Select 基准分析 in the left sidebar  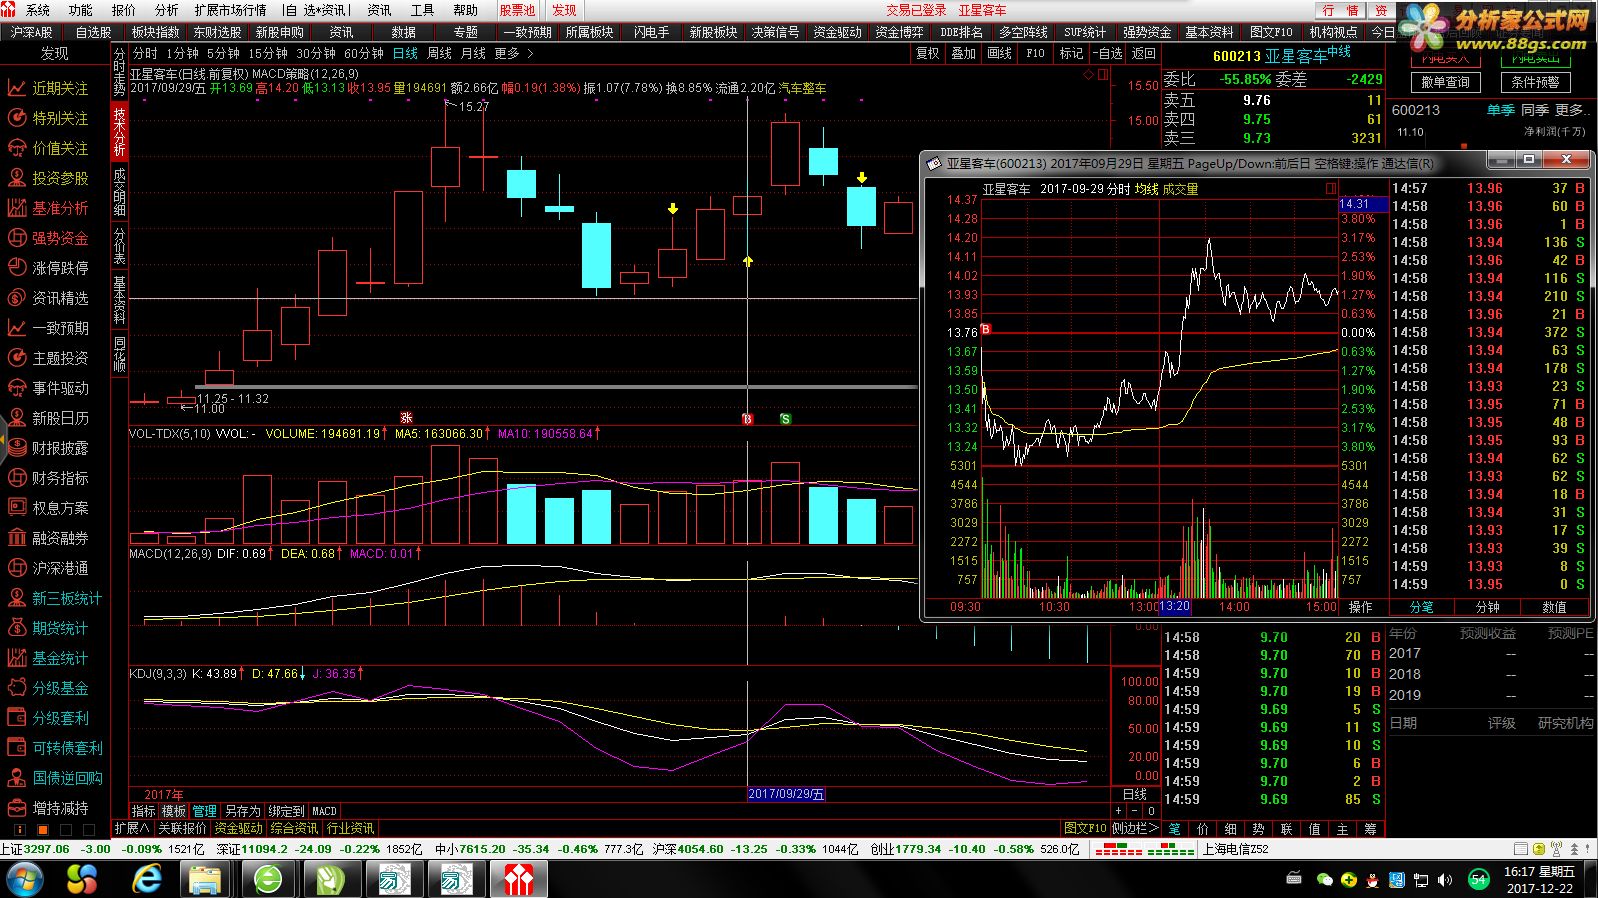coord(48,208)
